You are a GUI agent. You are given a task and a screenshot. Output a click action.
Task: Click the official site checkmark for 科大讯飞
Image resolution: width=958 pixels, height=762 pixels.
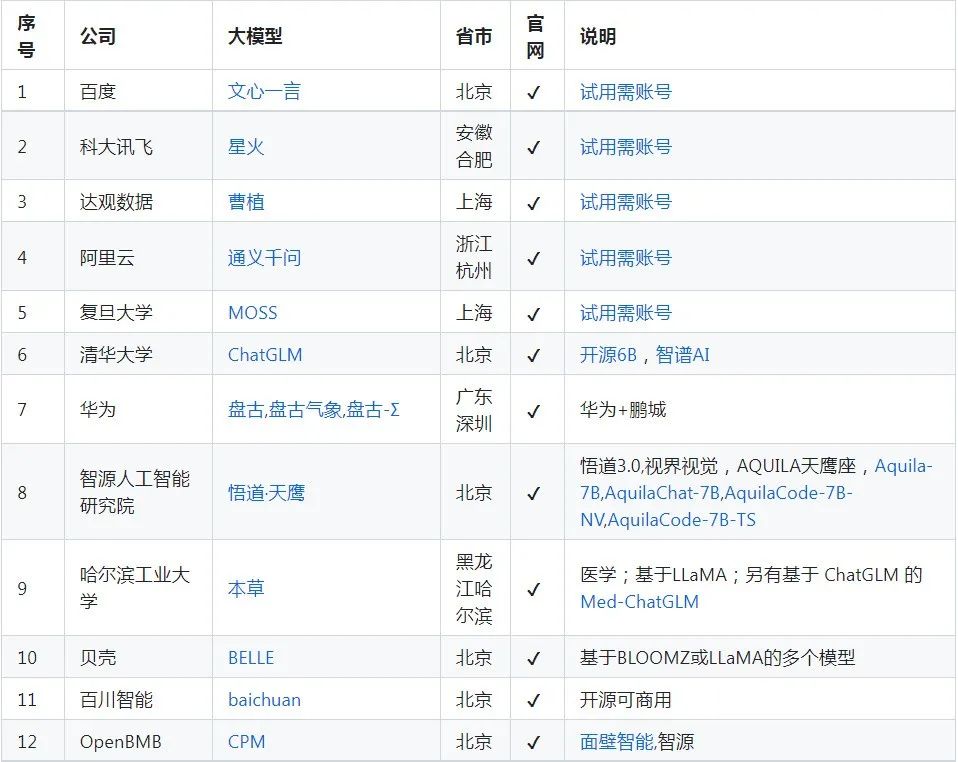pos(533,147)
